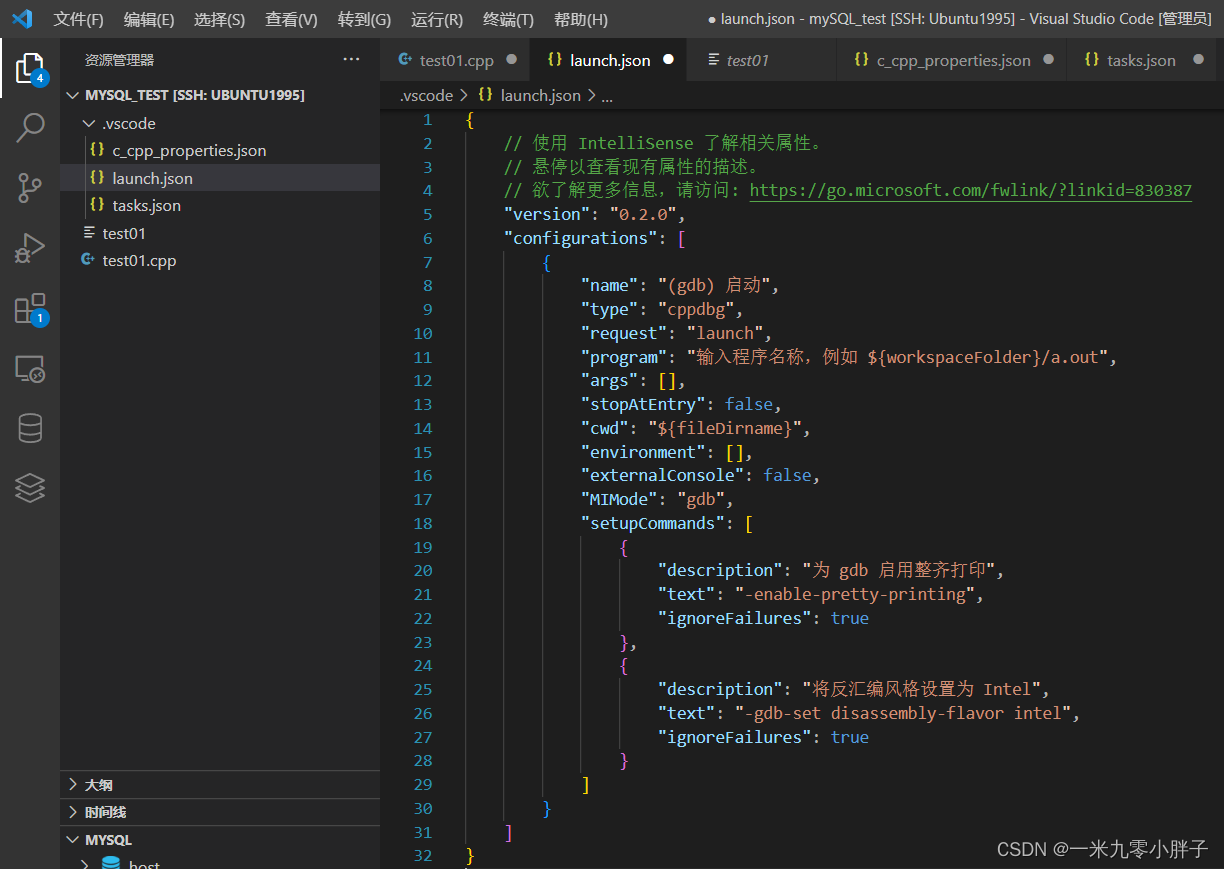Collapse the MYSQL_TEST workspace root

click(194, 95)
